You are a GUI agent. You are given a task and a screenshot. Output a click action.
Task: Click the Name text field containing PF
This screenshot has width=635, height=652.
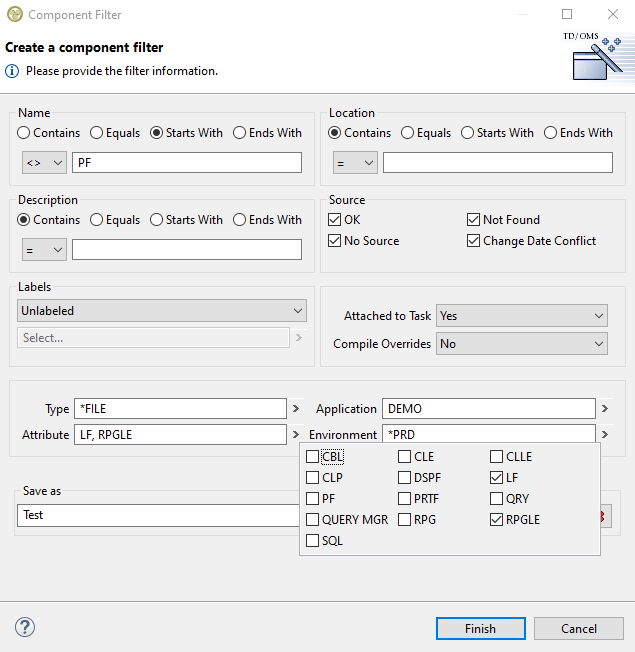pos(187,162)
